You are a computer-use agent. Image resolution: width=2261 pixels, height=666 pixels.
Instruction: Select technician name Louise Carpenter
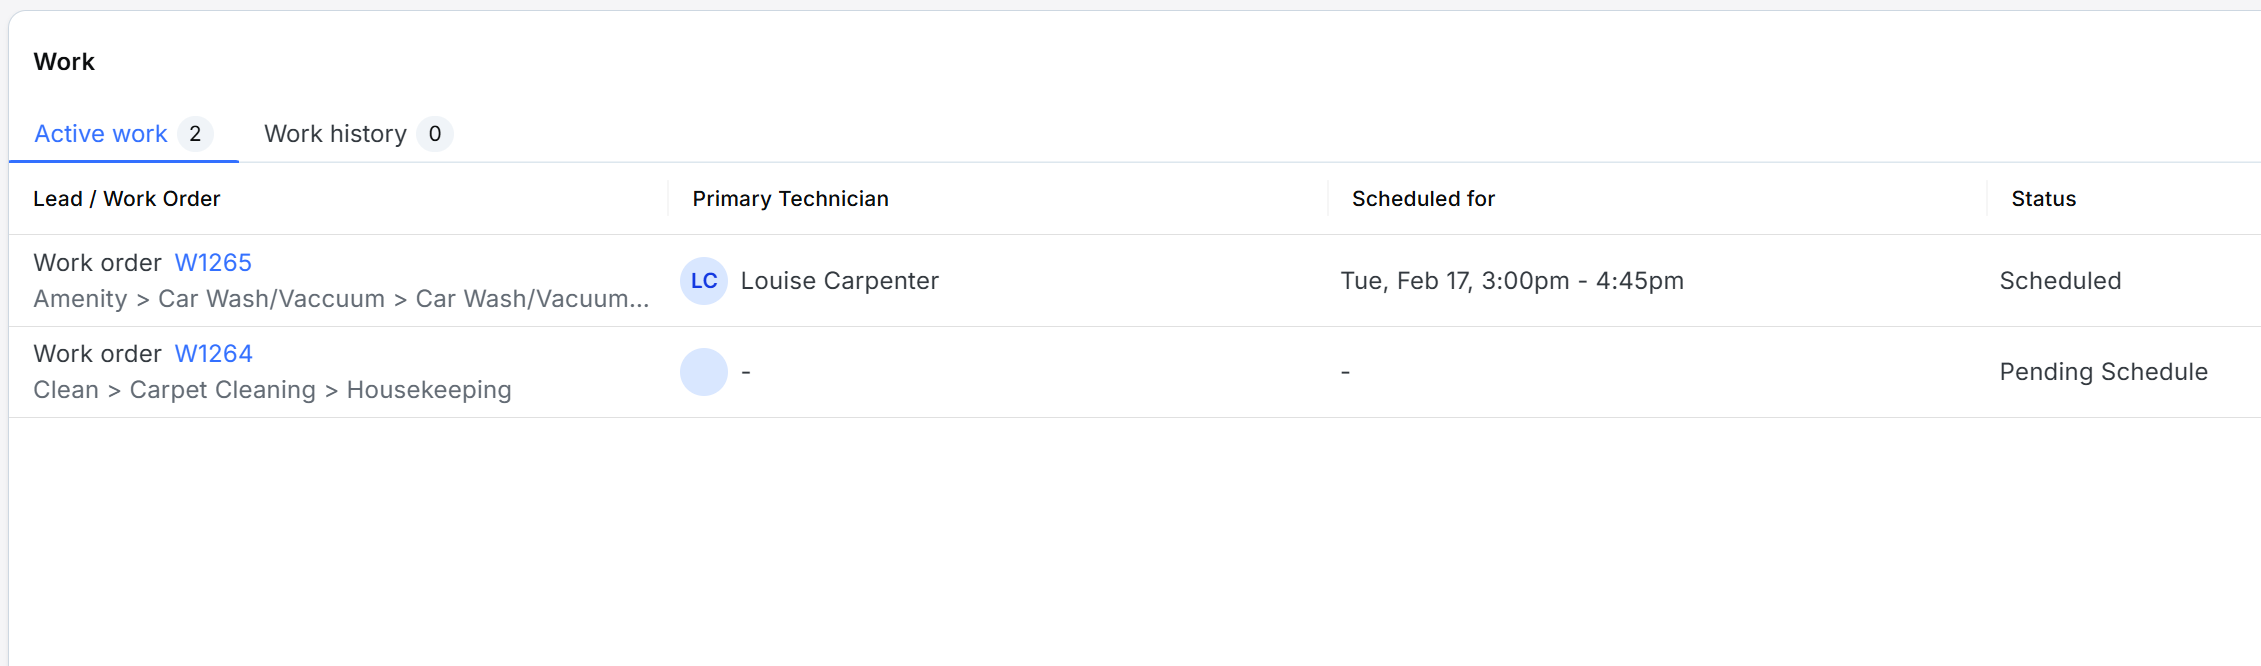(x=839, y=281)
